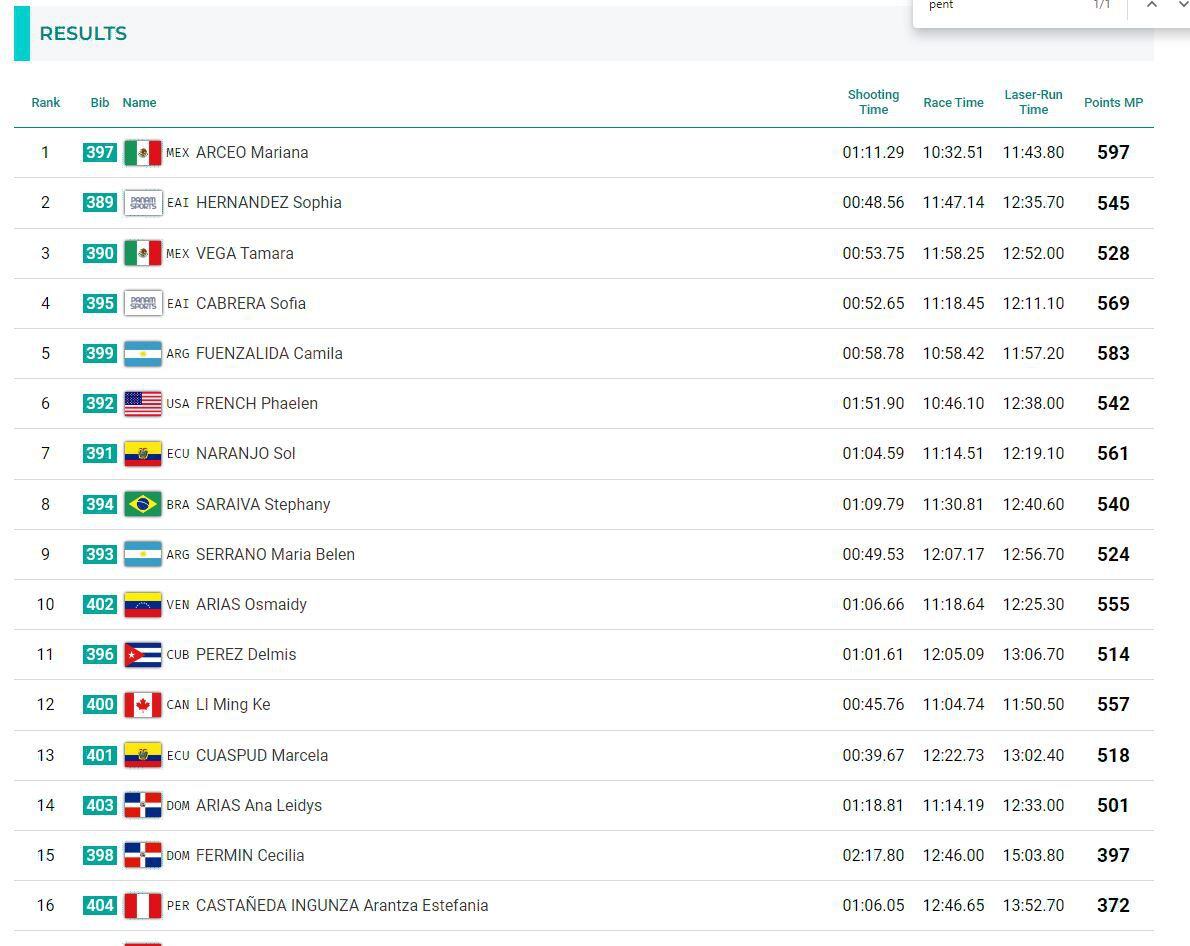1190x946 pixels.
Task: Open athlete name NARANJO Sol
Action: pos(246,453)
